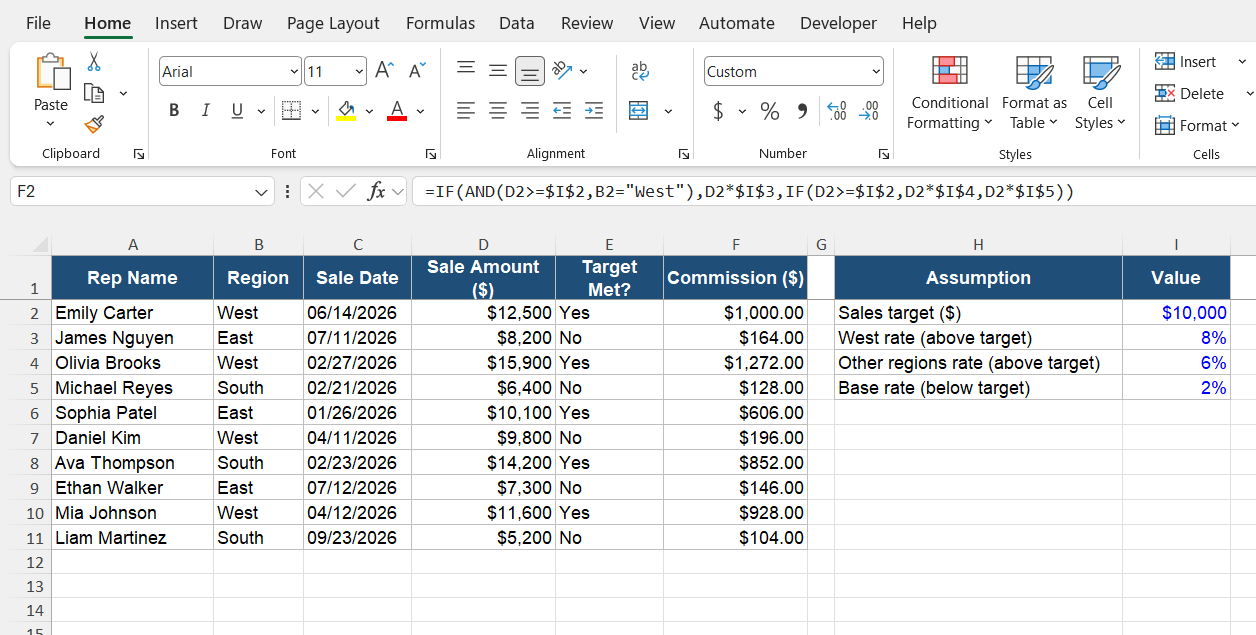
Task: Open Number format dialog launcher
Action: coord(884,154)
